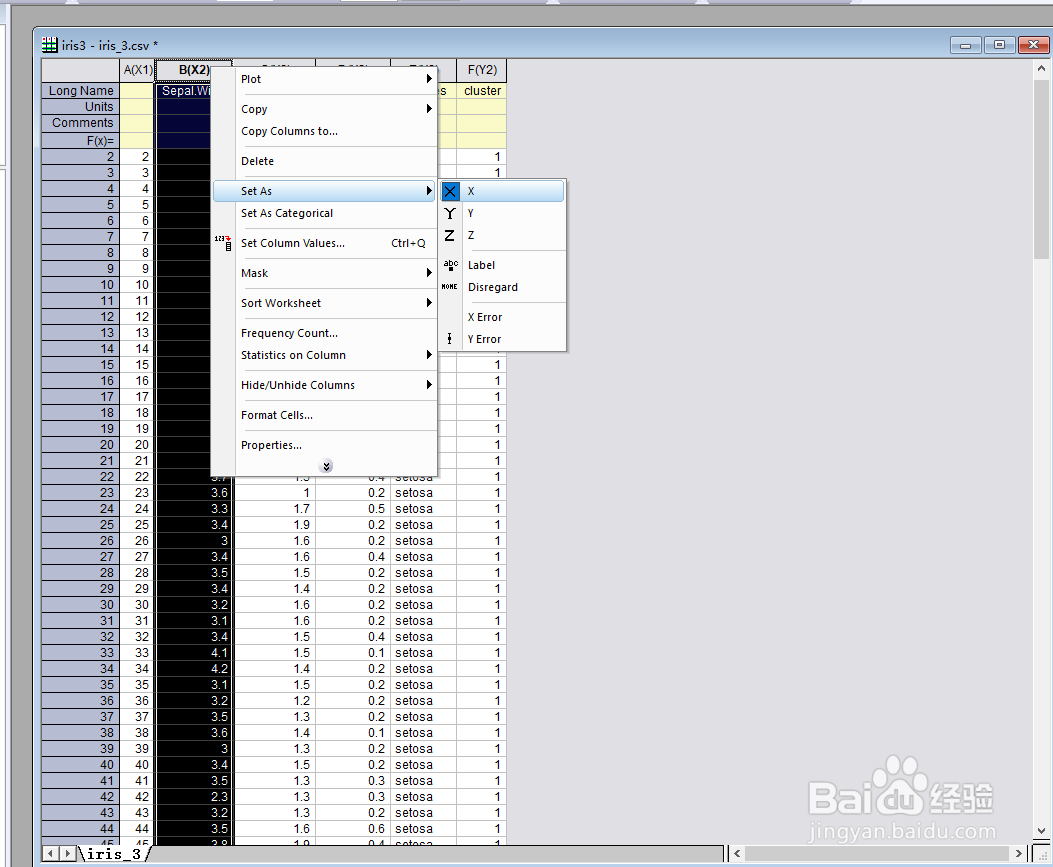Click vertical scrollbar up arrow
This screenshot has width=1053, height=867.
[1041, 68]
